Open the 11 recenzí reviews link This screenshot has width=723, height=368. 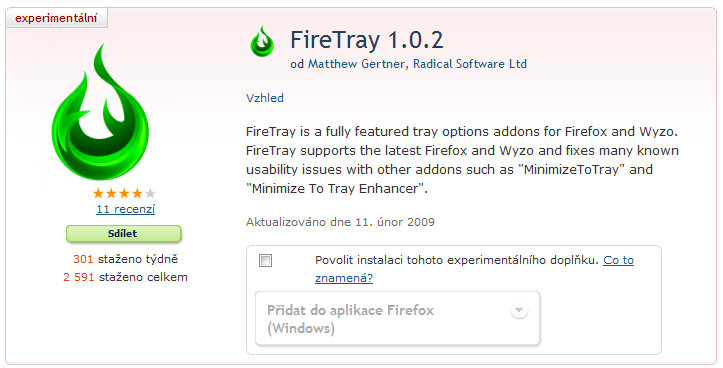coord(125,209)
